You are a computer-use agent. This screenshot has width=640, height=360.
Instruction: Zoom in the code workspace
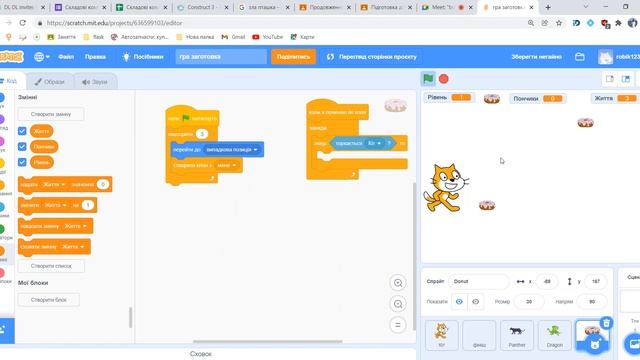coord(398,283)
